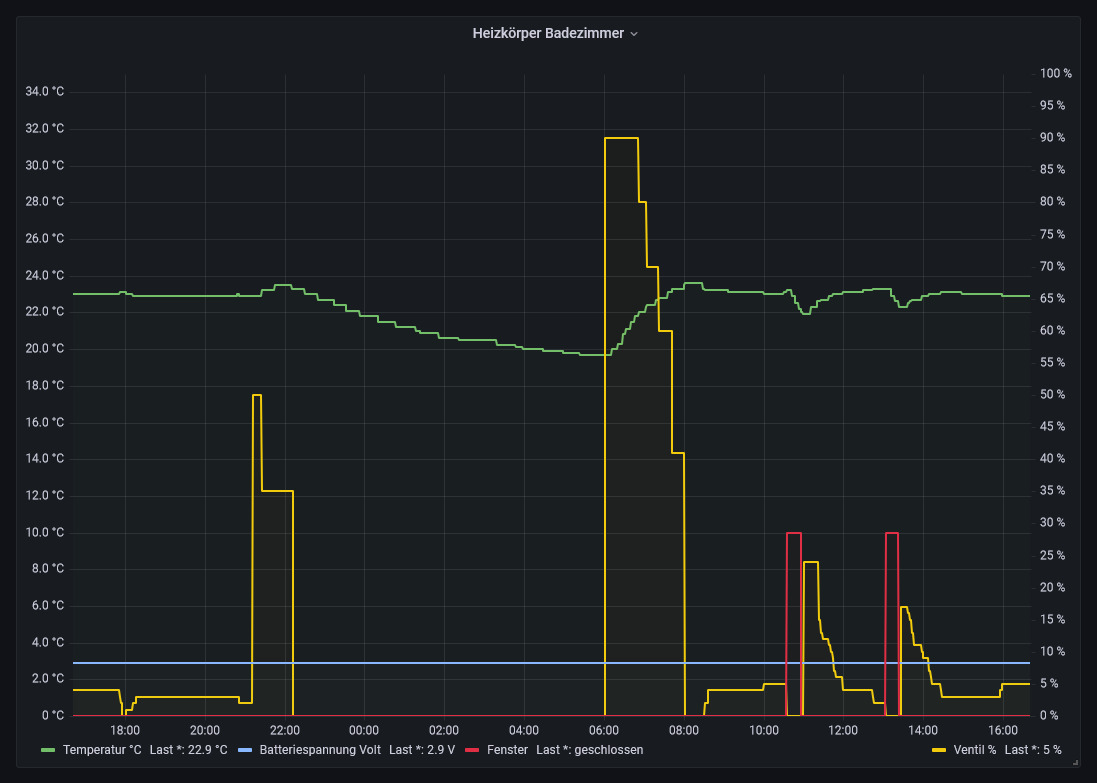Click the 00:00 x-axis time label
This screenshot has height=783, width=1097.
pyautogui.click(x=364, y=731)
